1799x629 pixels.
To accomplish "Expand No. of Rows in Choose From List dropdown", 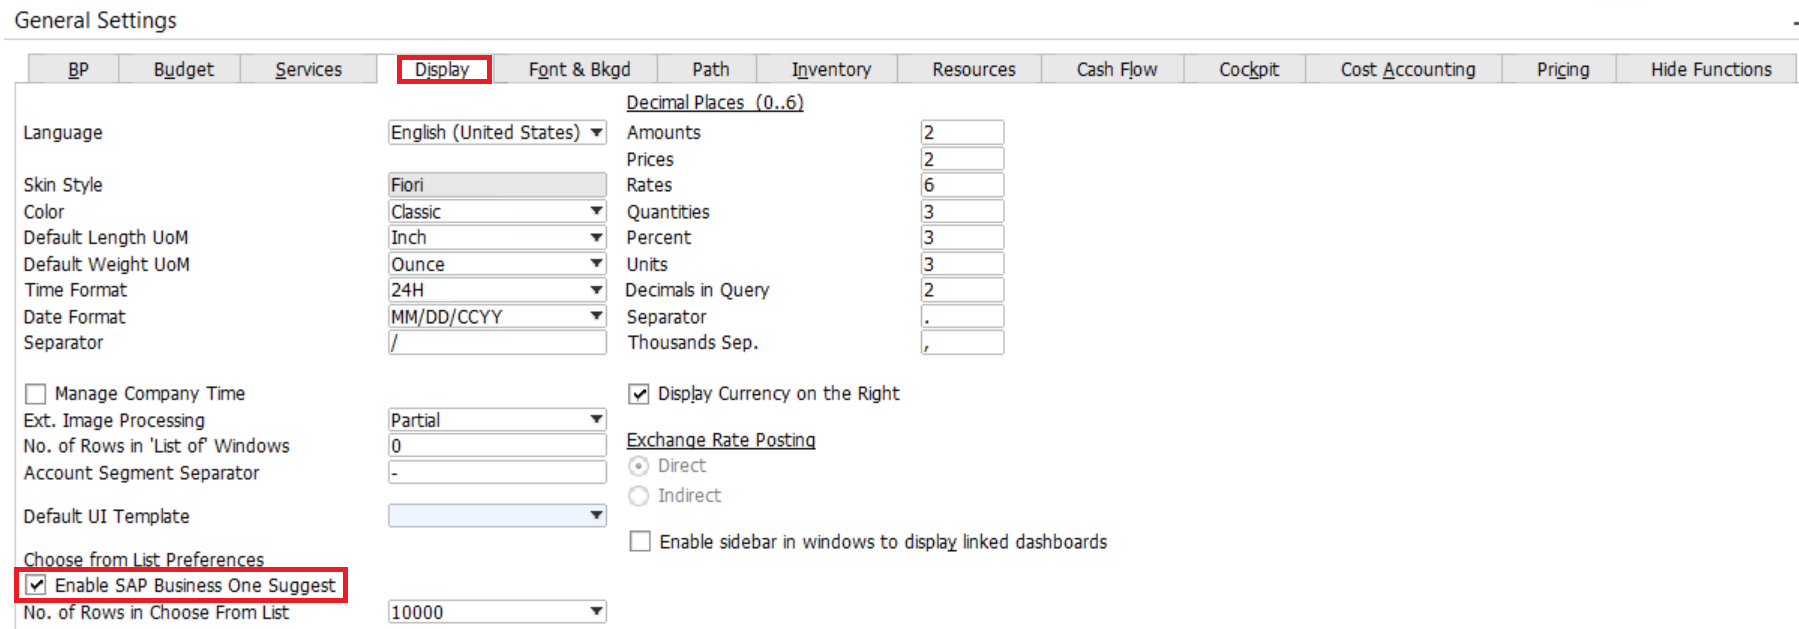I will [x=597, y=612].
